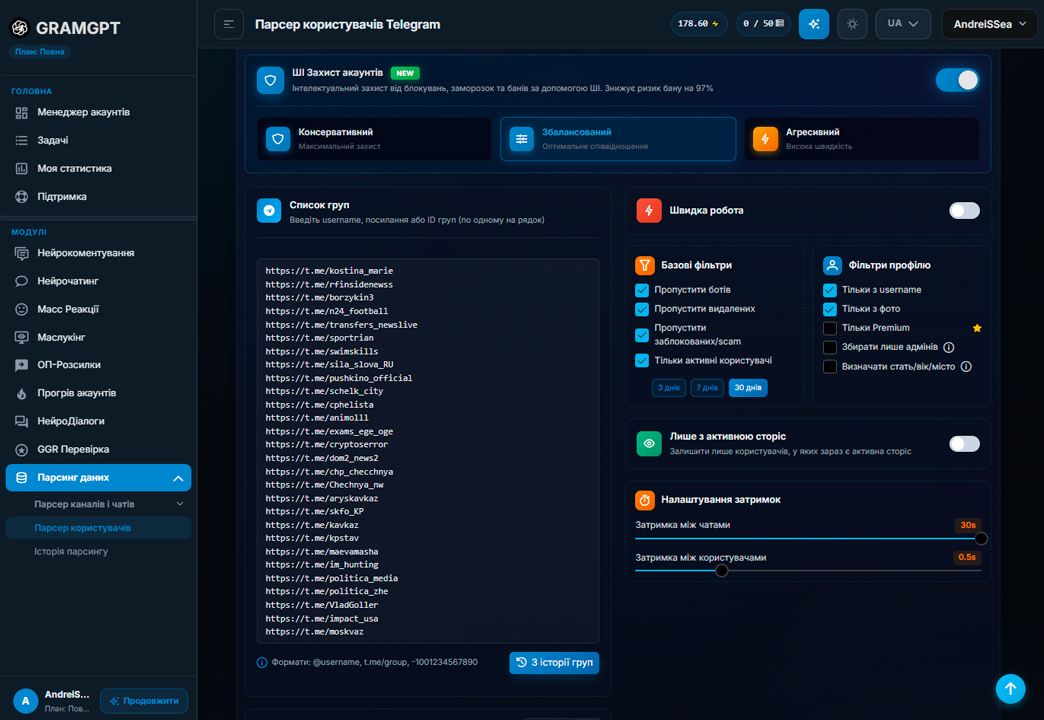Disable the ШІ Захист акаунтів toggle

pos(957,81)
